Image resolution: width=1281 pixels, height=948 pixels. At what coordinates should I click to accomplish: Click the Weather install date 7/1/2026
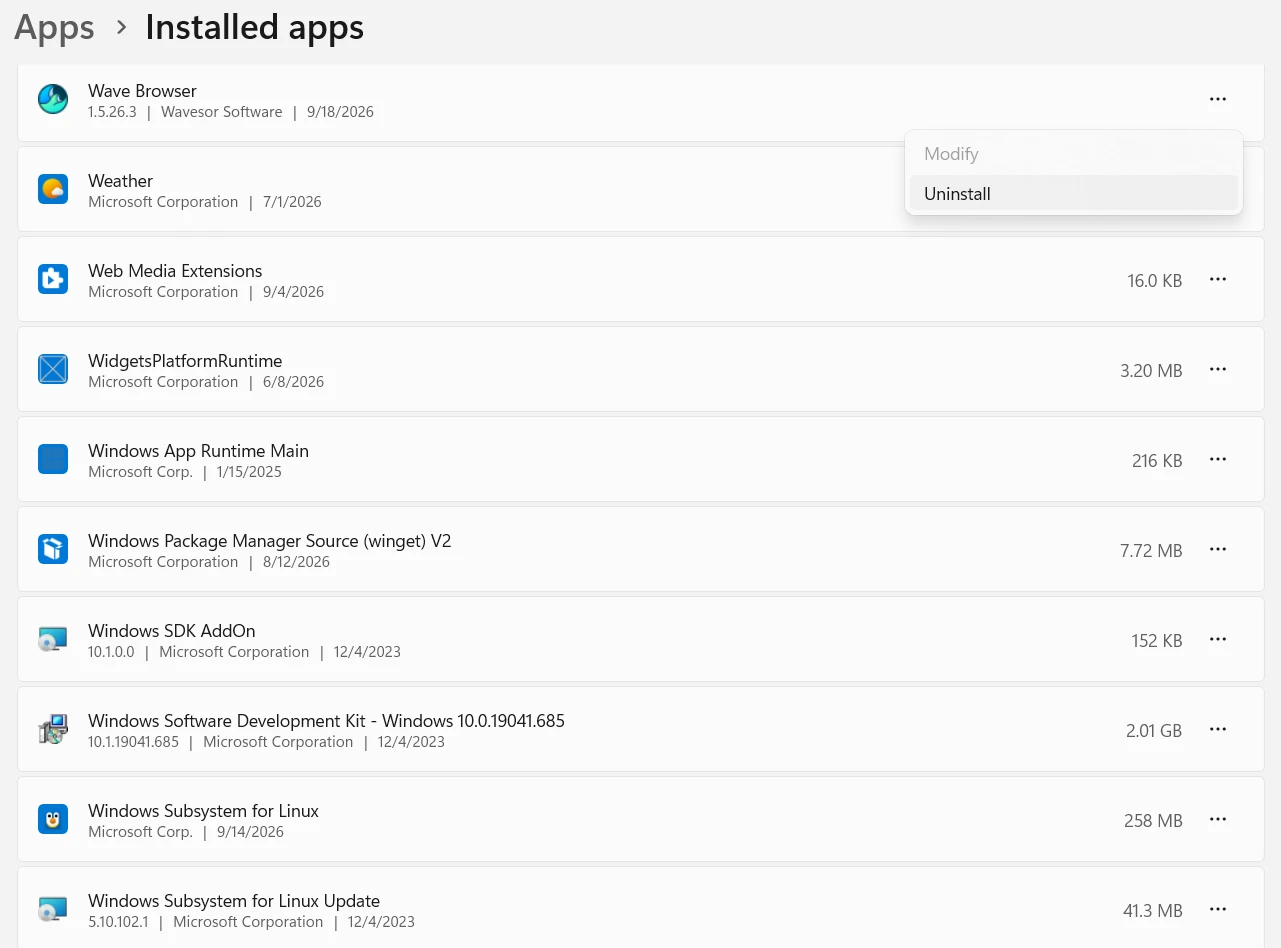(292, 202)
